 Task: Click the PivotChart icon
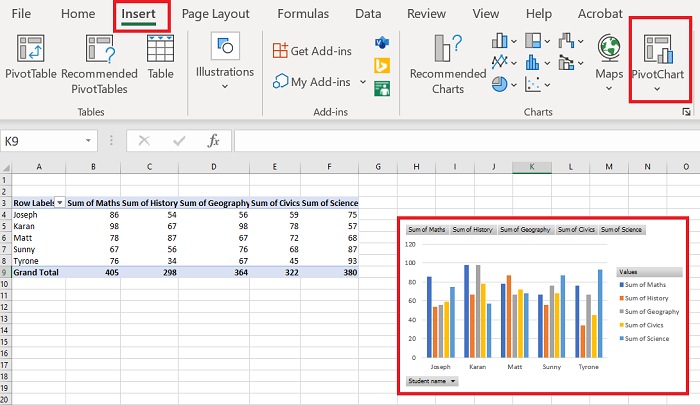click(x=658, y=50)
